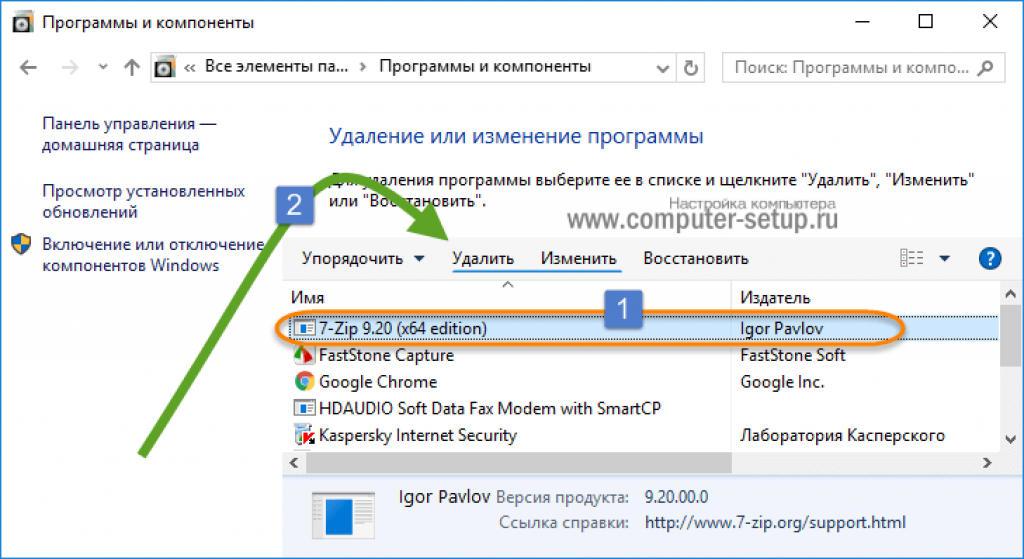Click the Back navigation arrow
1024x559 pixels.
[x=28, y=67]
